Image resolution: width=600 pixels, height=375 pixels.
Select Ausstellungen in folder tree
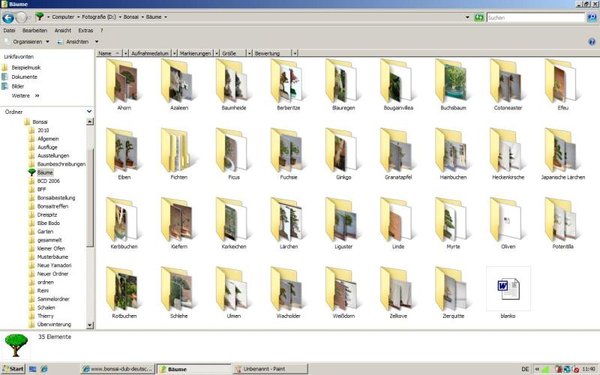pos(53,156)
